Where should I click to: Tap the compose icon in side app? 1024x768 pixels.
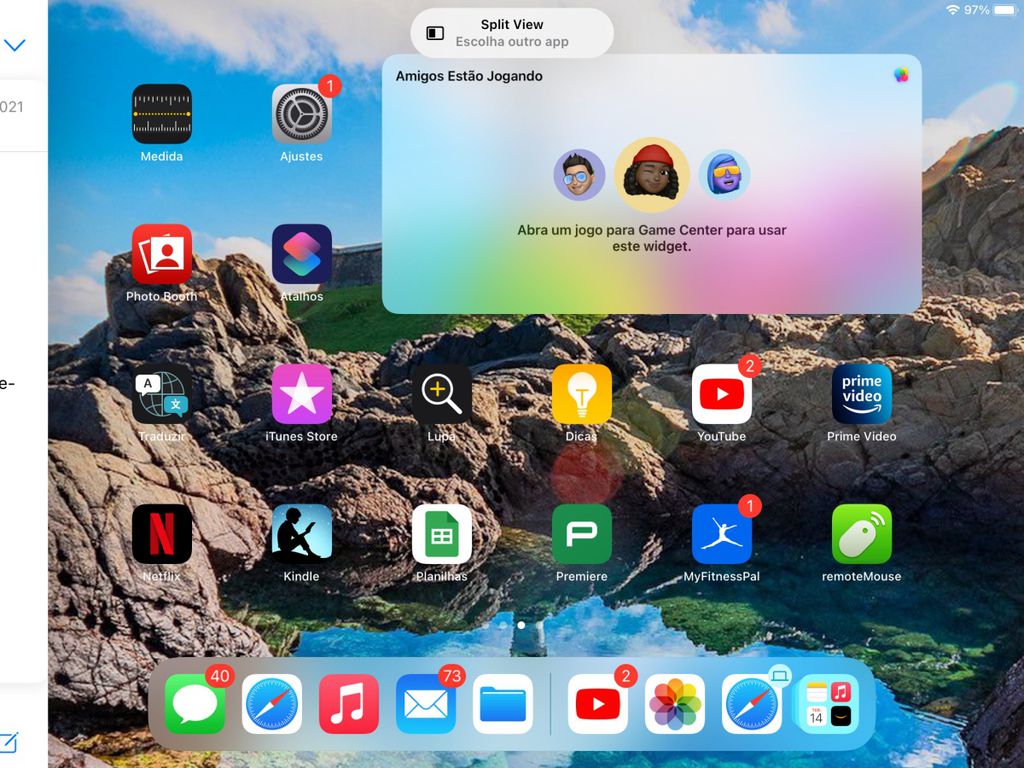tap(8, 743)
